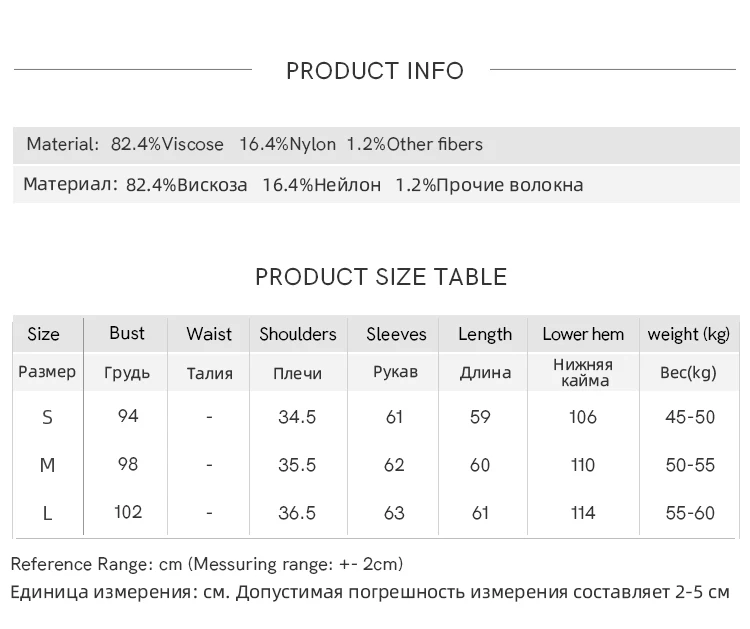The height and width of the screenshot is (629, 750).
Task: Click the Bust column header
Action: 127,333
